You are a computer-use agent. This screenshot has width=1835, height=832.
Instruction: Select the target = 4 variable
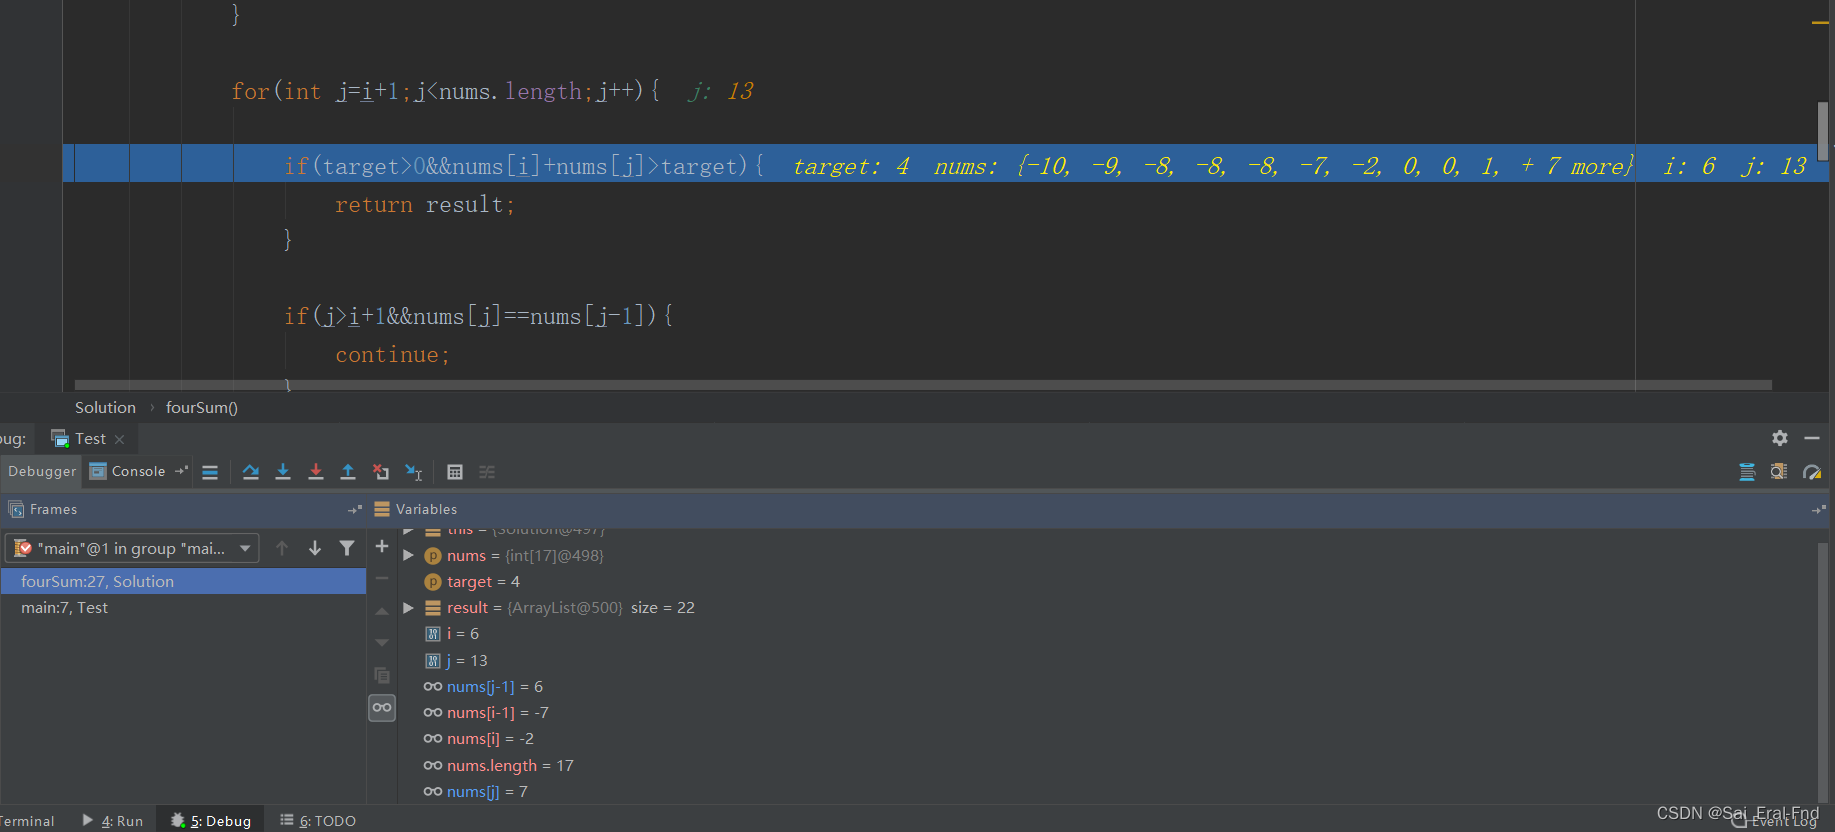tap(483, 582)
